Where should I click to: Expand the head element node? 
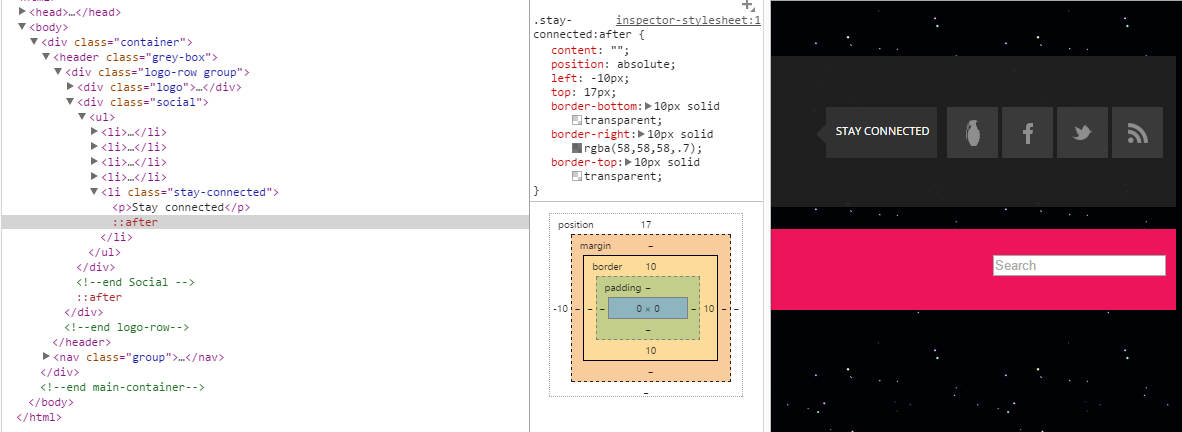(22, 12)
